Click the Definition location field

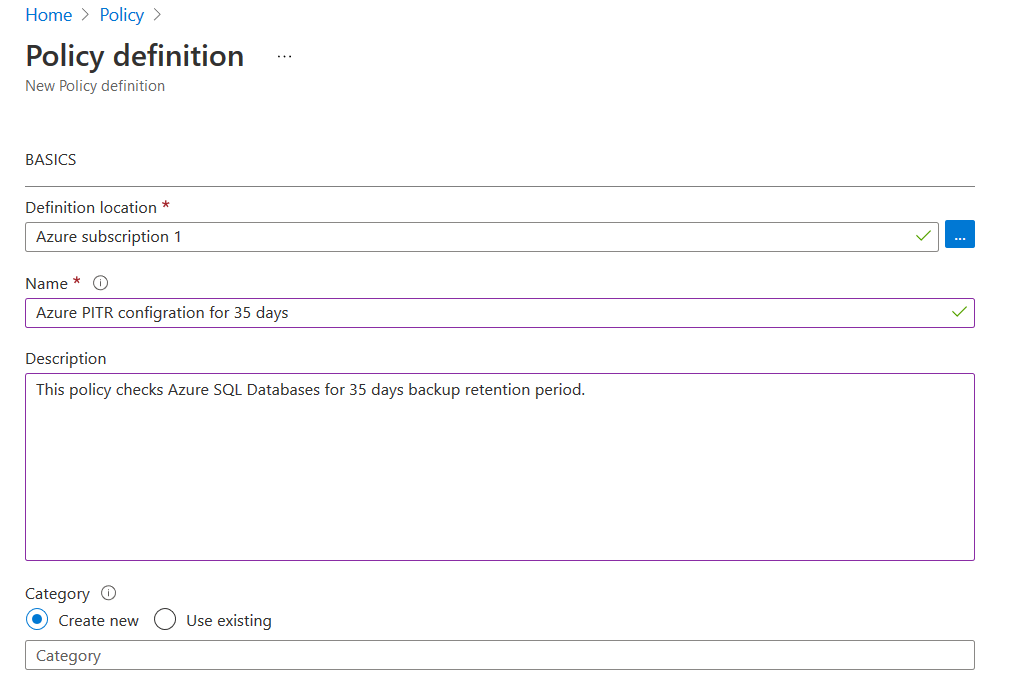click(x=470, y=237)
